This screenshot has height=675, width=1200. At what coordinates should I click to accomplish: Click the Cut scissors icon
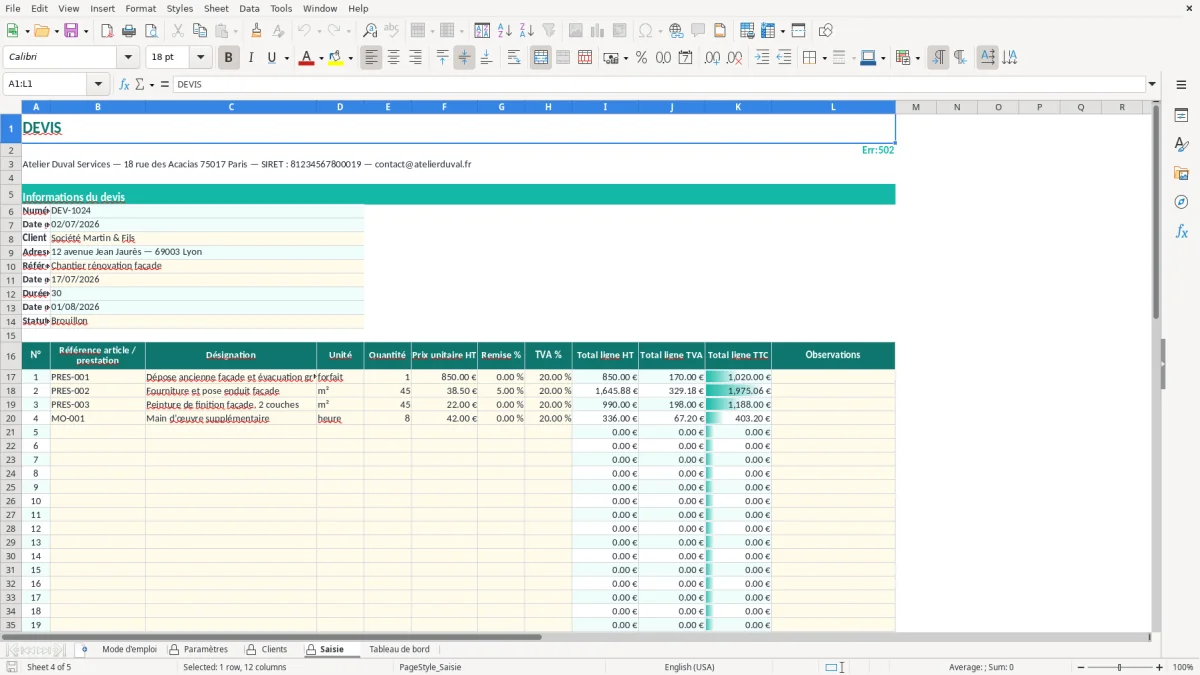pos(177,31)
